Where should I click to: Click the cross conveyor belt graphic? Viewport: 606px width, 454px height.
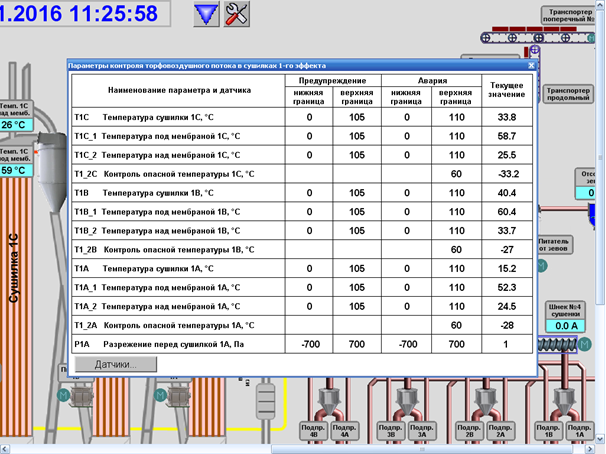coord(542,38)
